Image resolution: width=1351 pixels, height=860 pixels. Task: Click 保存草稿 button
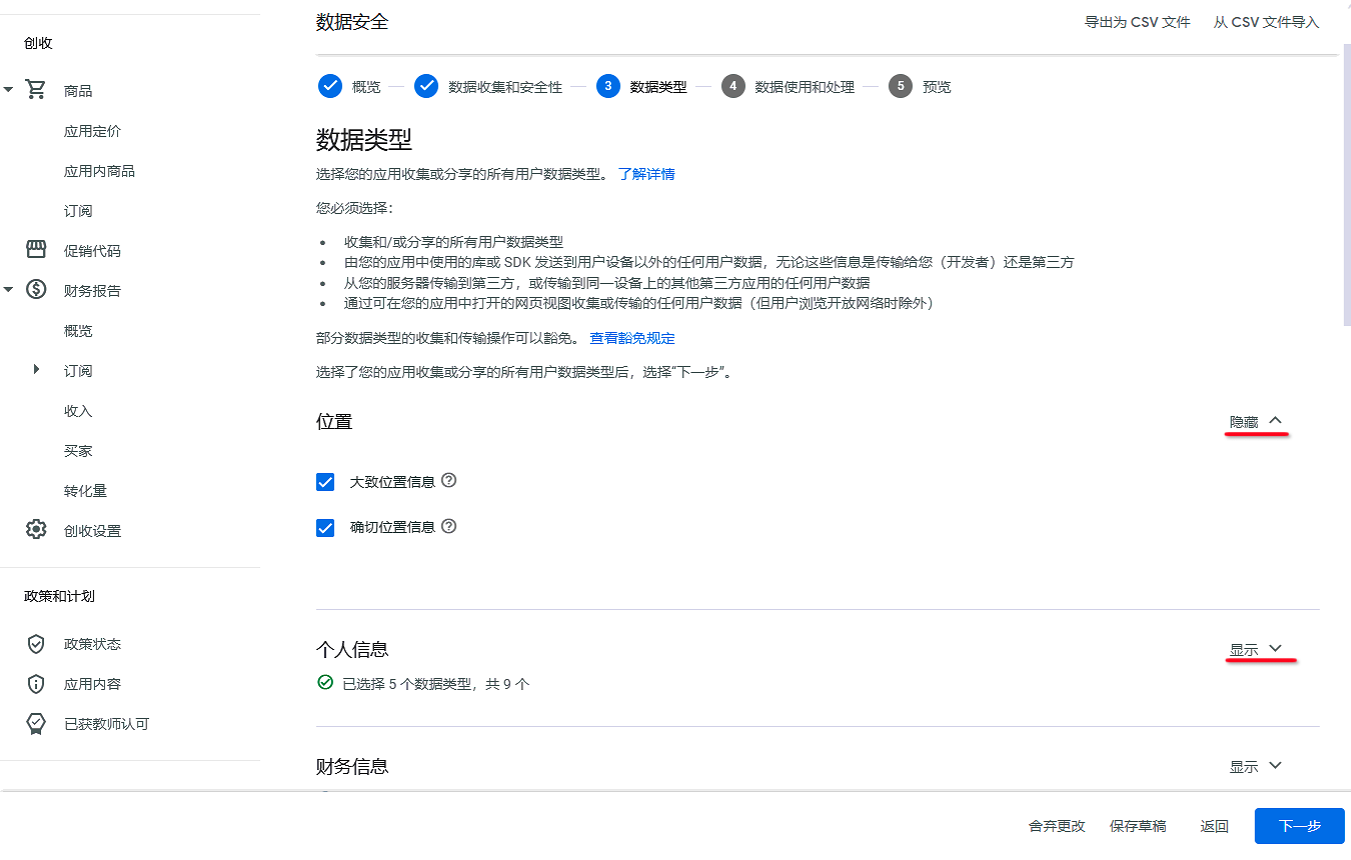tap(1138, 826)
